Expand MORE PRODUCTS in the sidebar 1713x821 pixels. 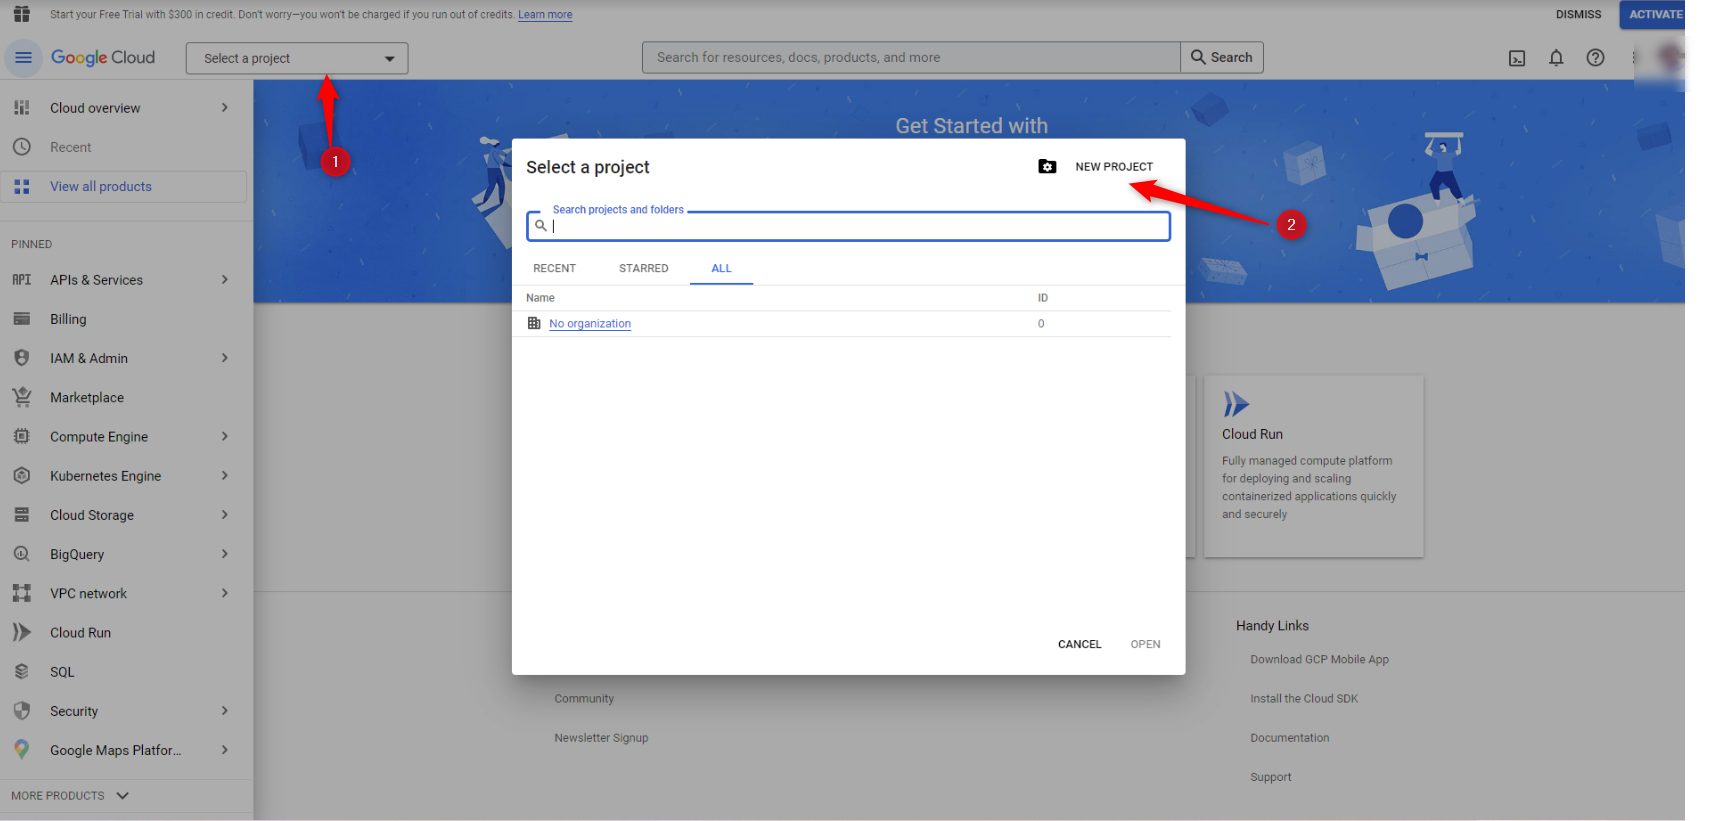[x=70, y=796]
